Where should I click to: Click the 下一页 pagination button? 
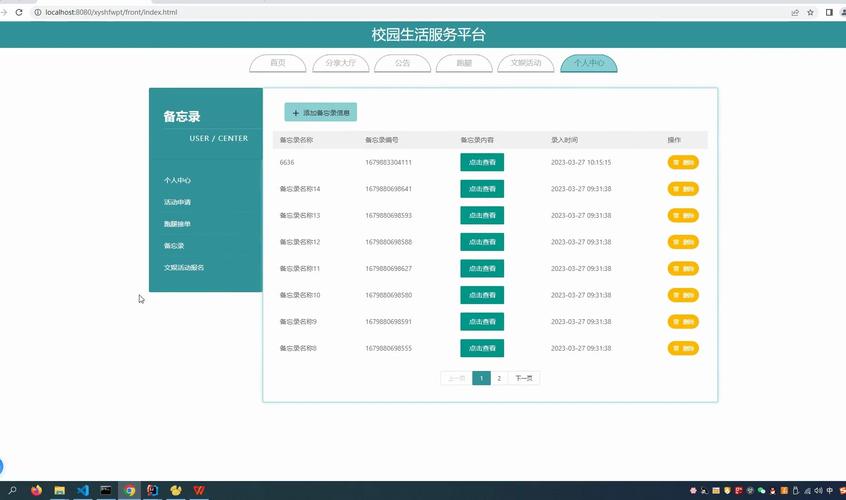click(524, 378)
